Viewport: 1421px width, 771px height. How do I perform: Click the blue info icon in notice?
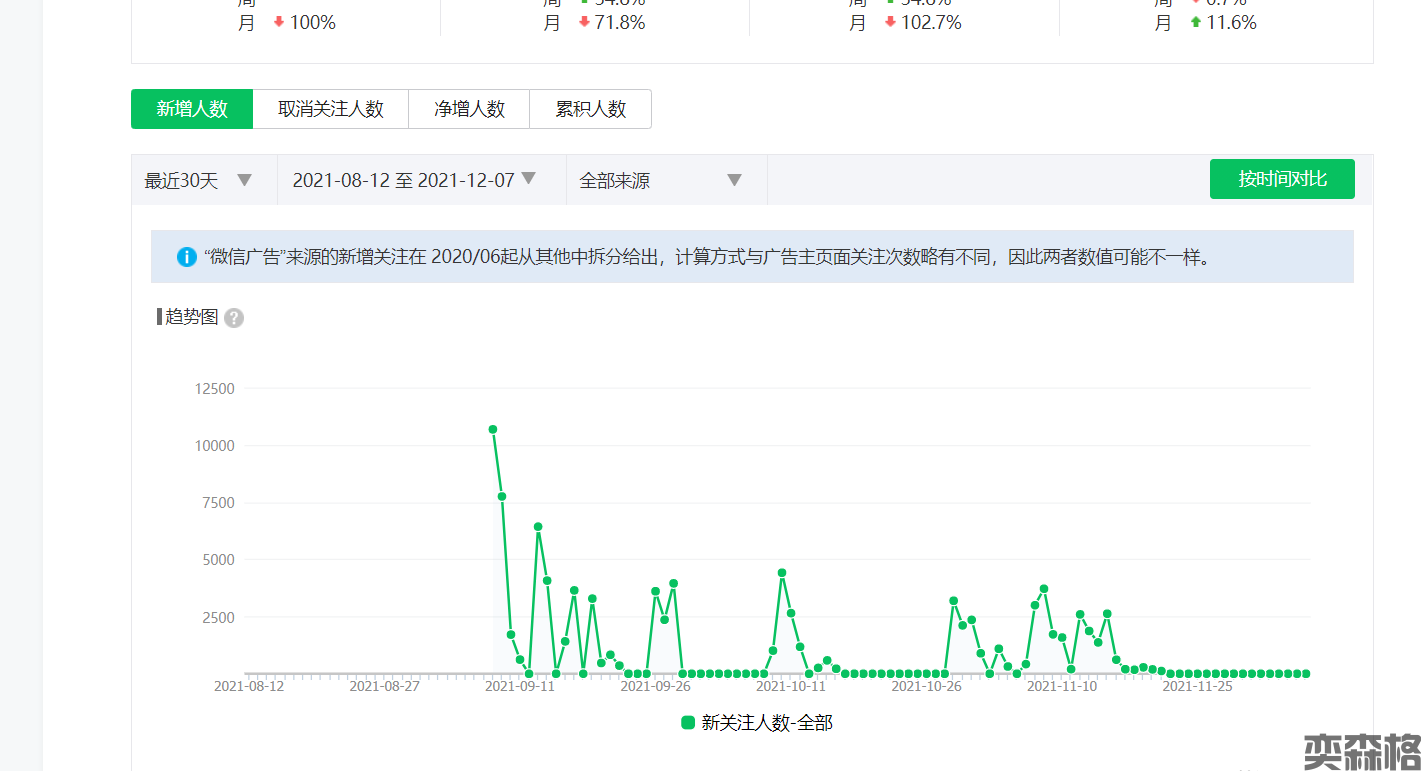(186, 257)
